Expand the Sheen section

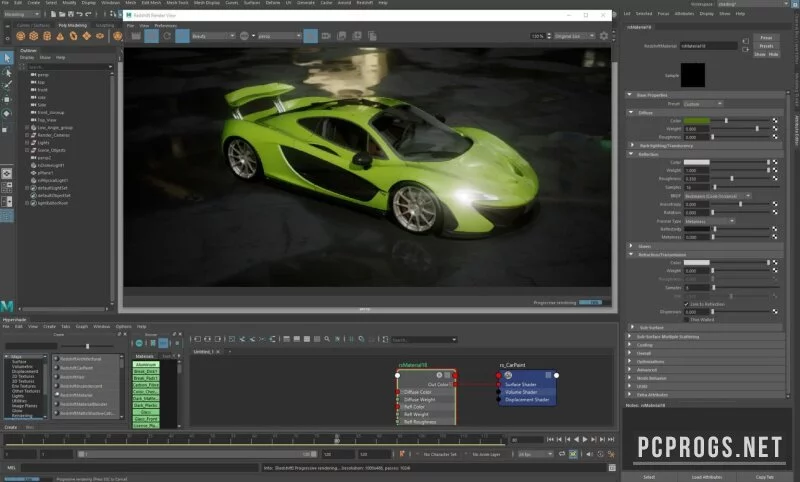tap(631, 246)
